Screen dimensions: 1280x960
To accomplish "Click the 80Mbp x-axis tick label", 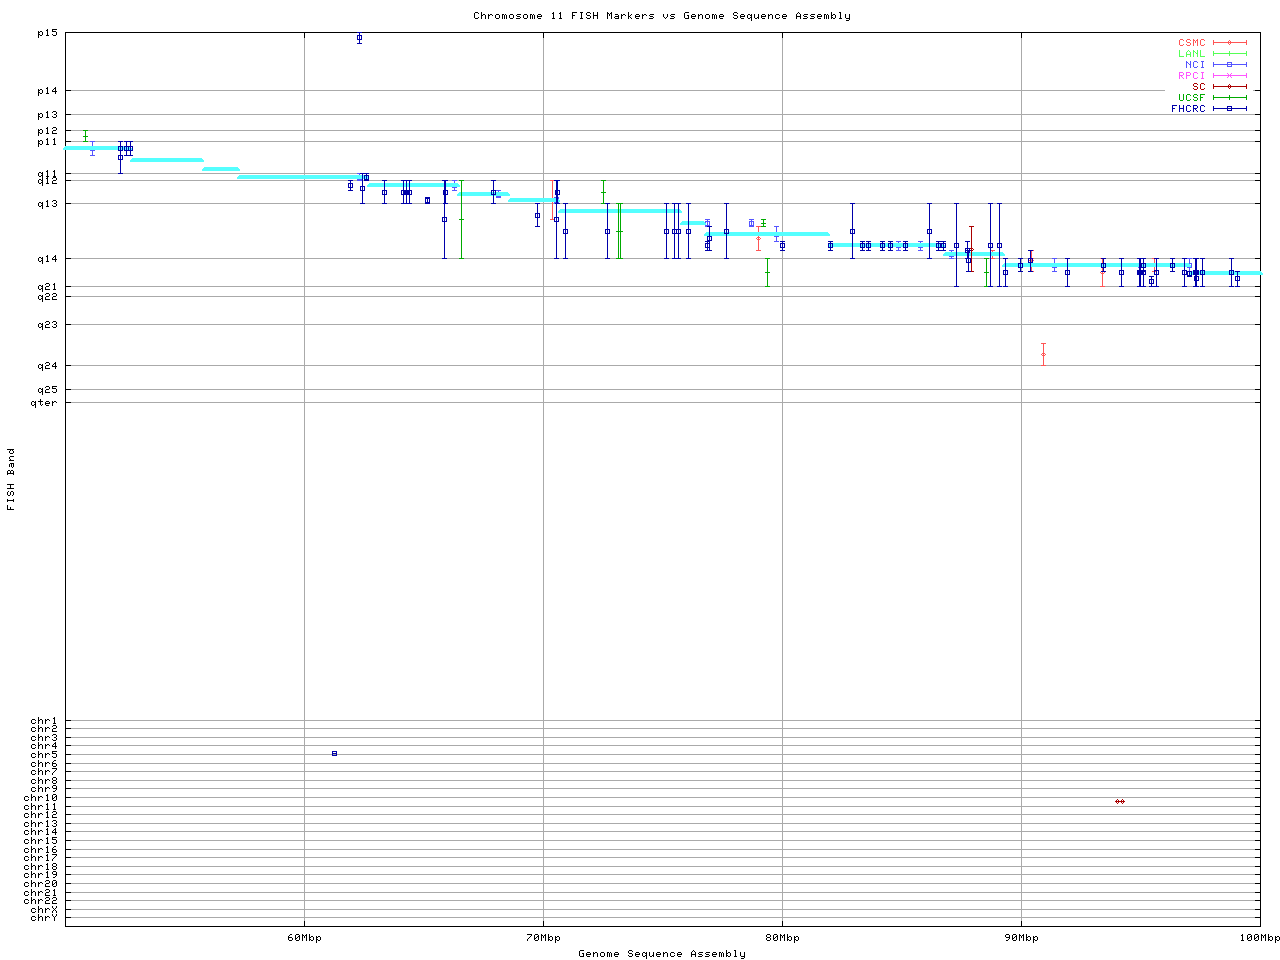I will (782, 938).
